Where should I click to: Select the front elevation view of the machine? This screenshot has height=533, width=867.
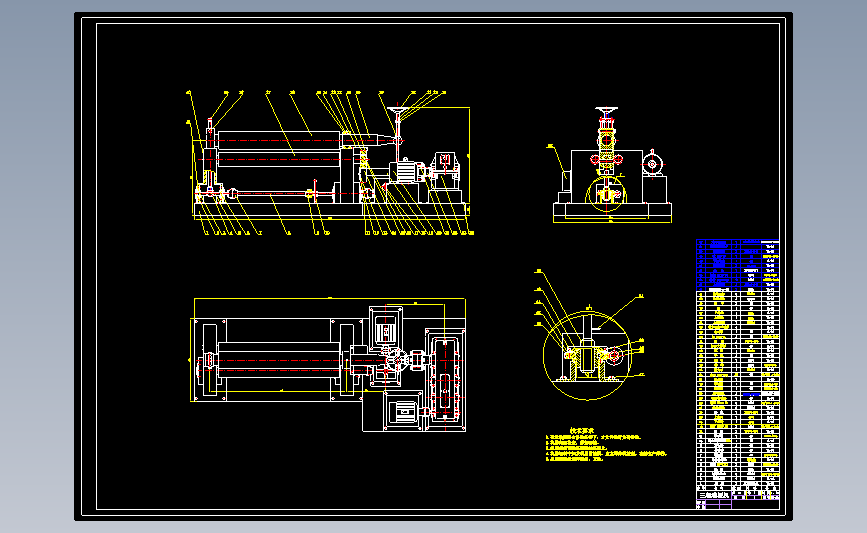(330, 164)
